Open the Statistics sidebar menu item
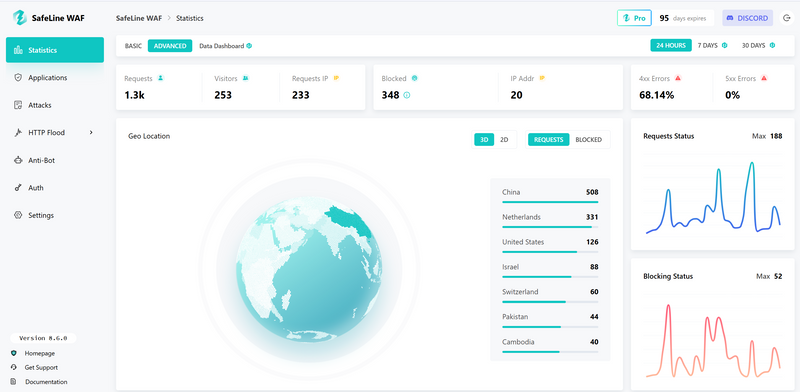The image size is (800, 392). tap(55, 50)
